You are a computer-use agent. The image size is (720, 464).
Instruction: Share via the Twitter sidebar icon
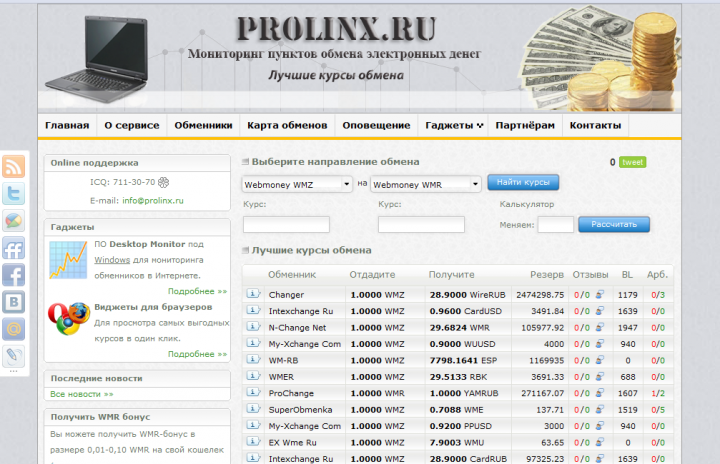[x=13, y=193]
